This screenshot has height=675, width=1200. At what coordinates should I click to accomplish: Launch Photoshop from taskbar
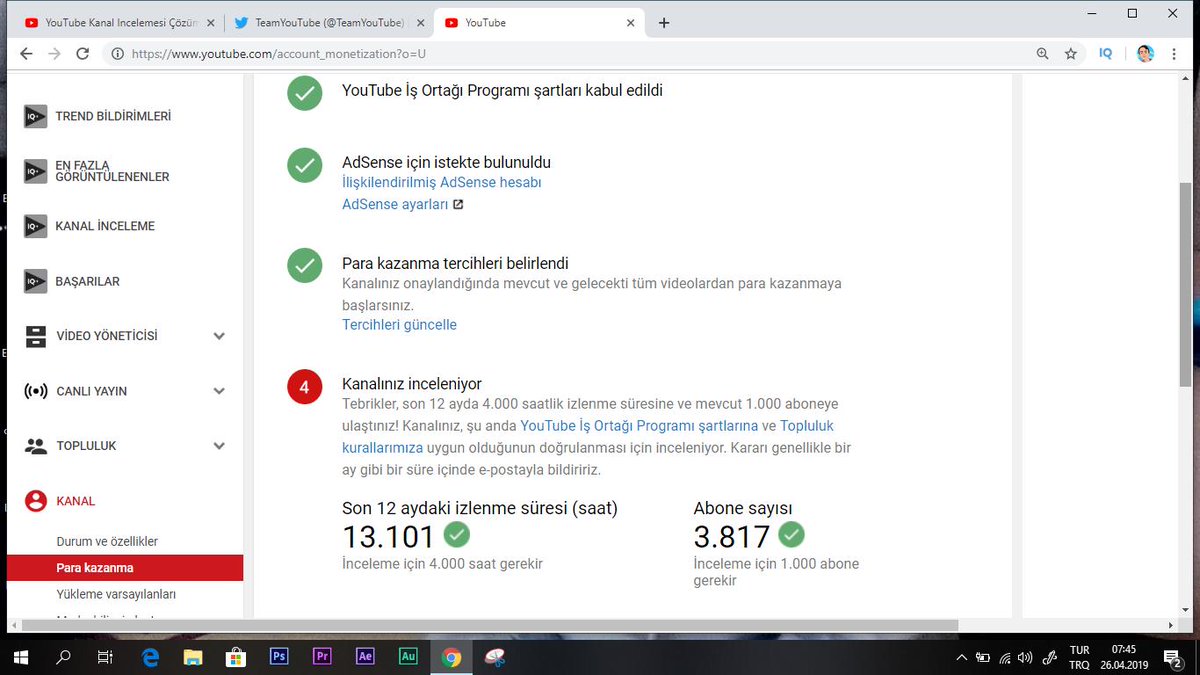tap(280, 657)
